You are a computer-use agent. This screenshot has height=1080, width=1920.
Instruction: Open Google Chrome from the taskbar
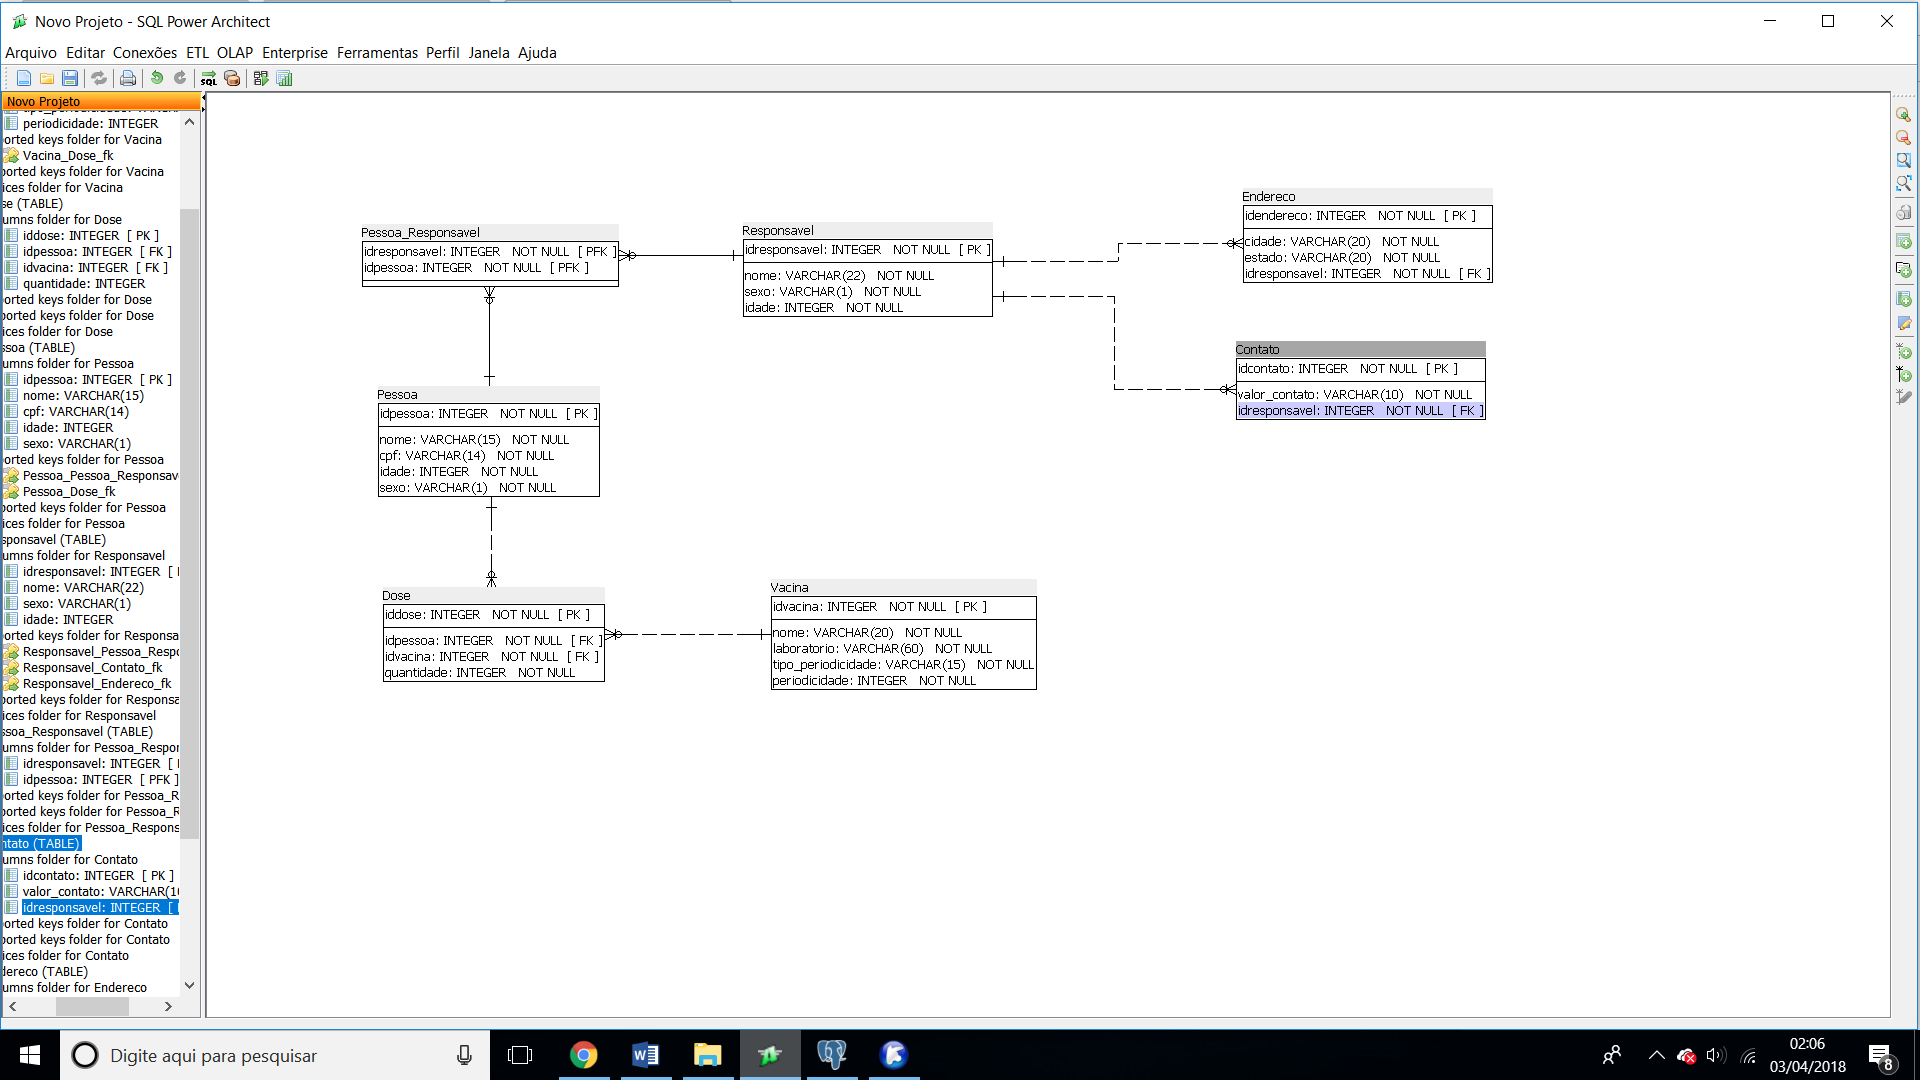click(x=583, y=1055)
